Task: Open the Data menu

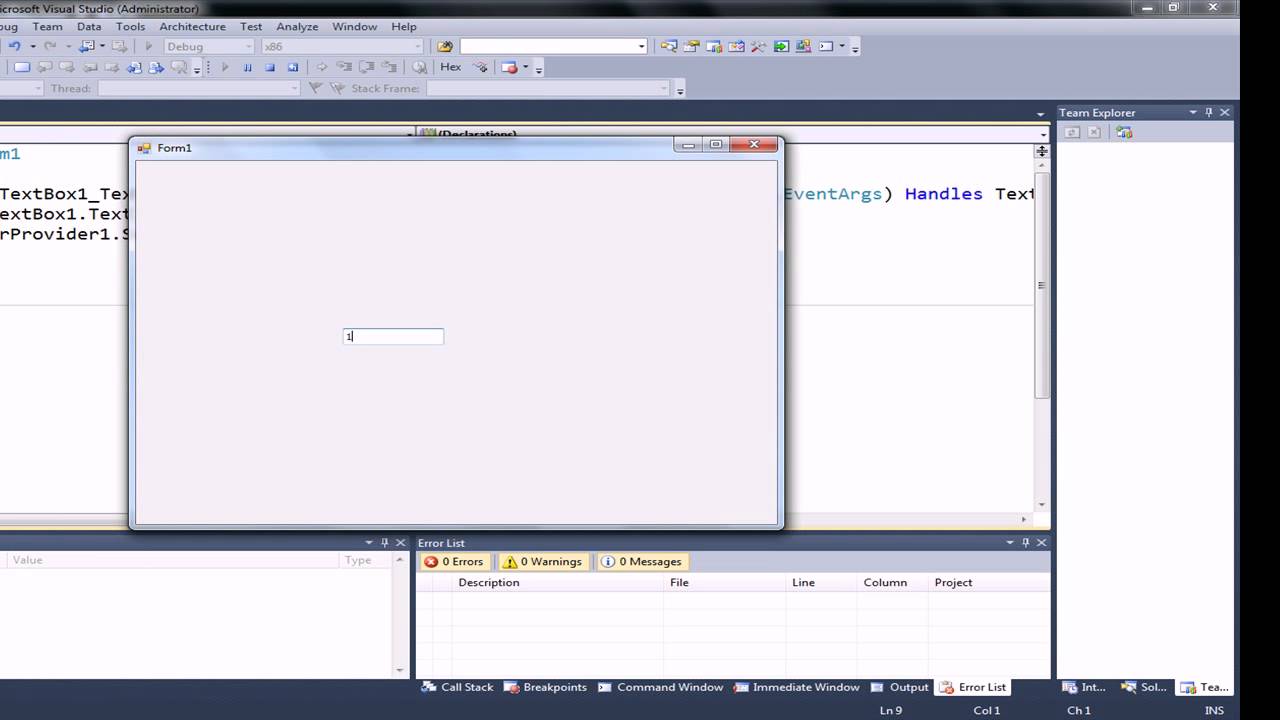Action: pyautogui.click(x=89, y=26)
